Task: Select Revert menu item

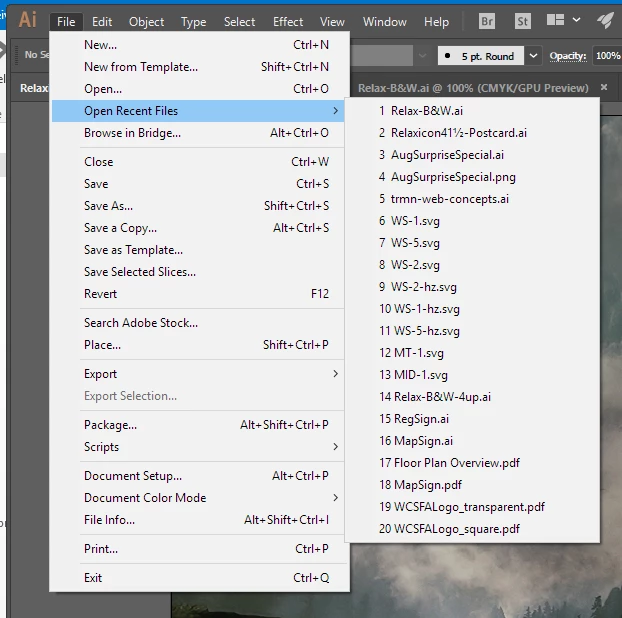Action: 198,294
